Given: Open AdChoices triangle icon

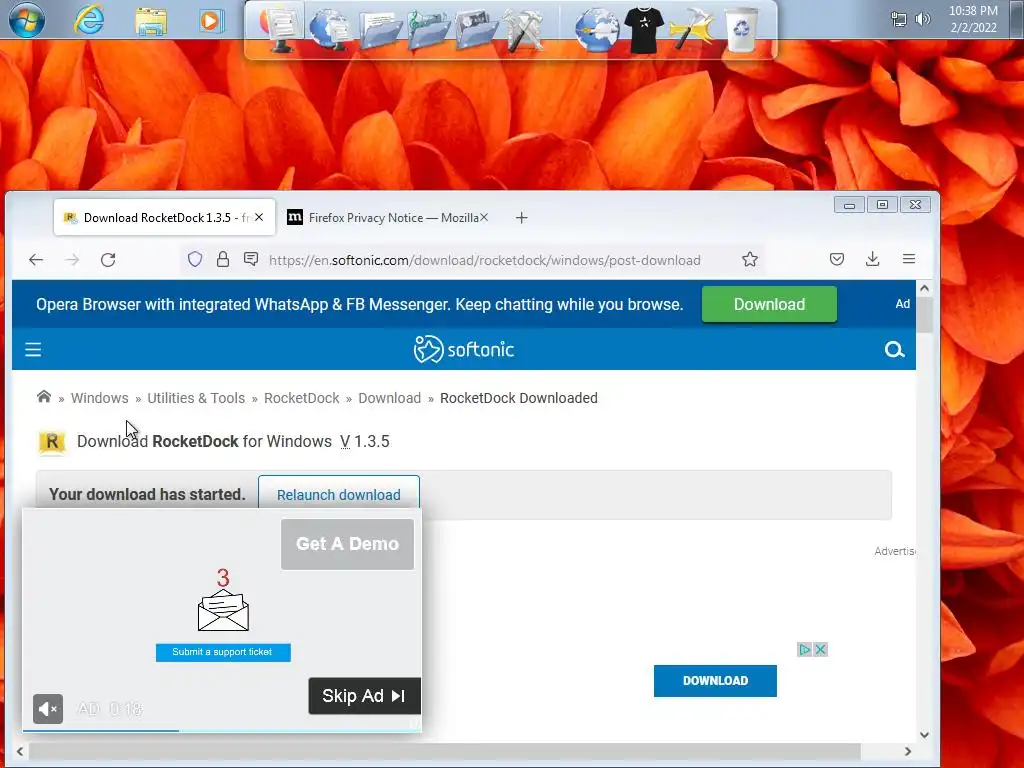Looking at the screenshot, I should (x=805, y=650).
